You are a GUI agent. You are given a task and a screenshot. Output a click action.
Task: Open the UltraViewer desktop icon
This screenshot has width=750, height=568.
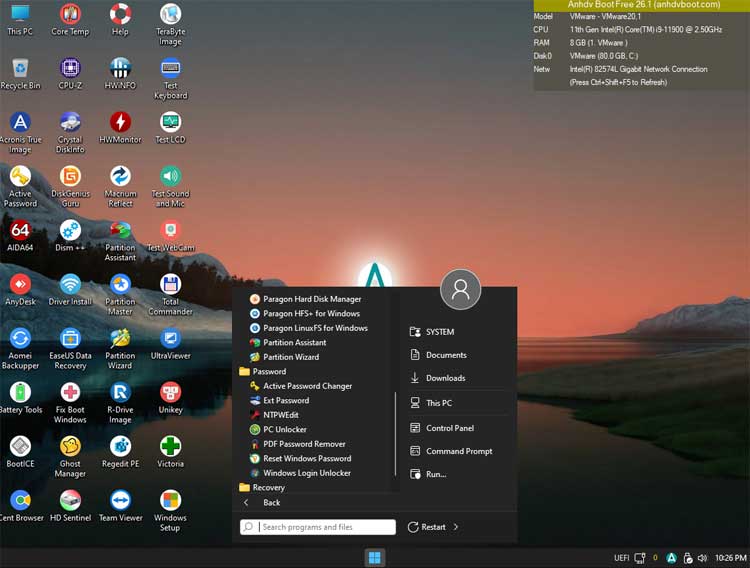(170, 344)
